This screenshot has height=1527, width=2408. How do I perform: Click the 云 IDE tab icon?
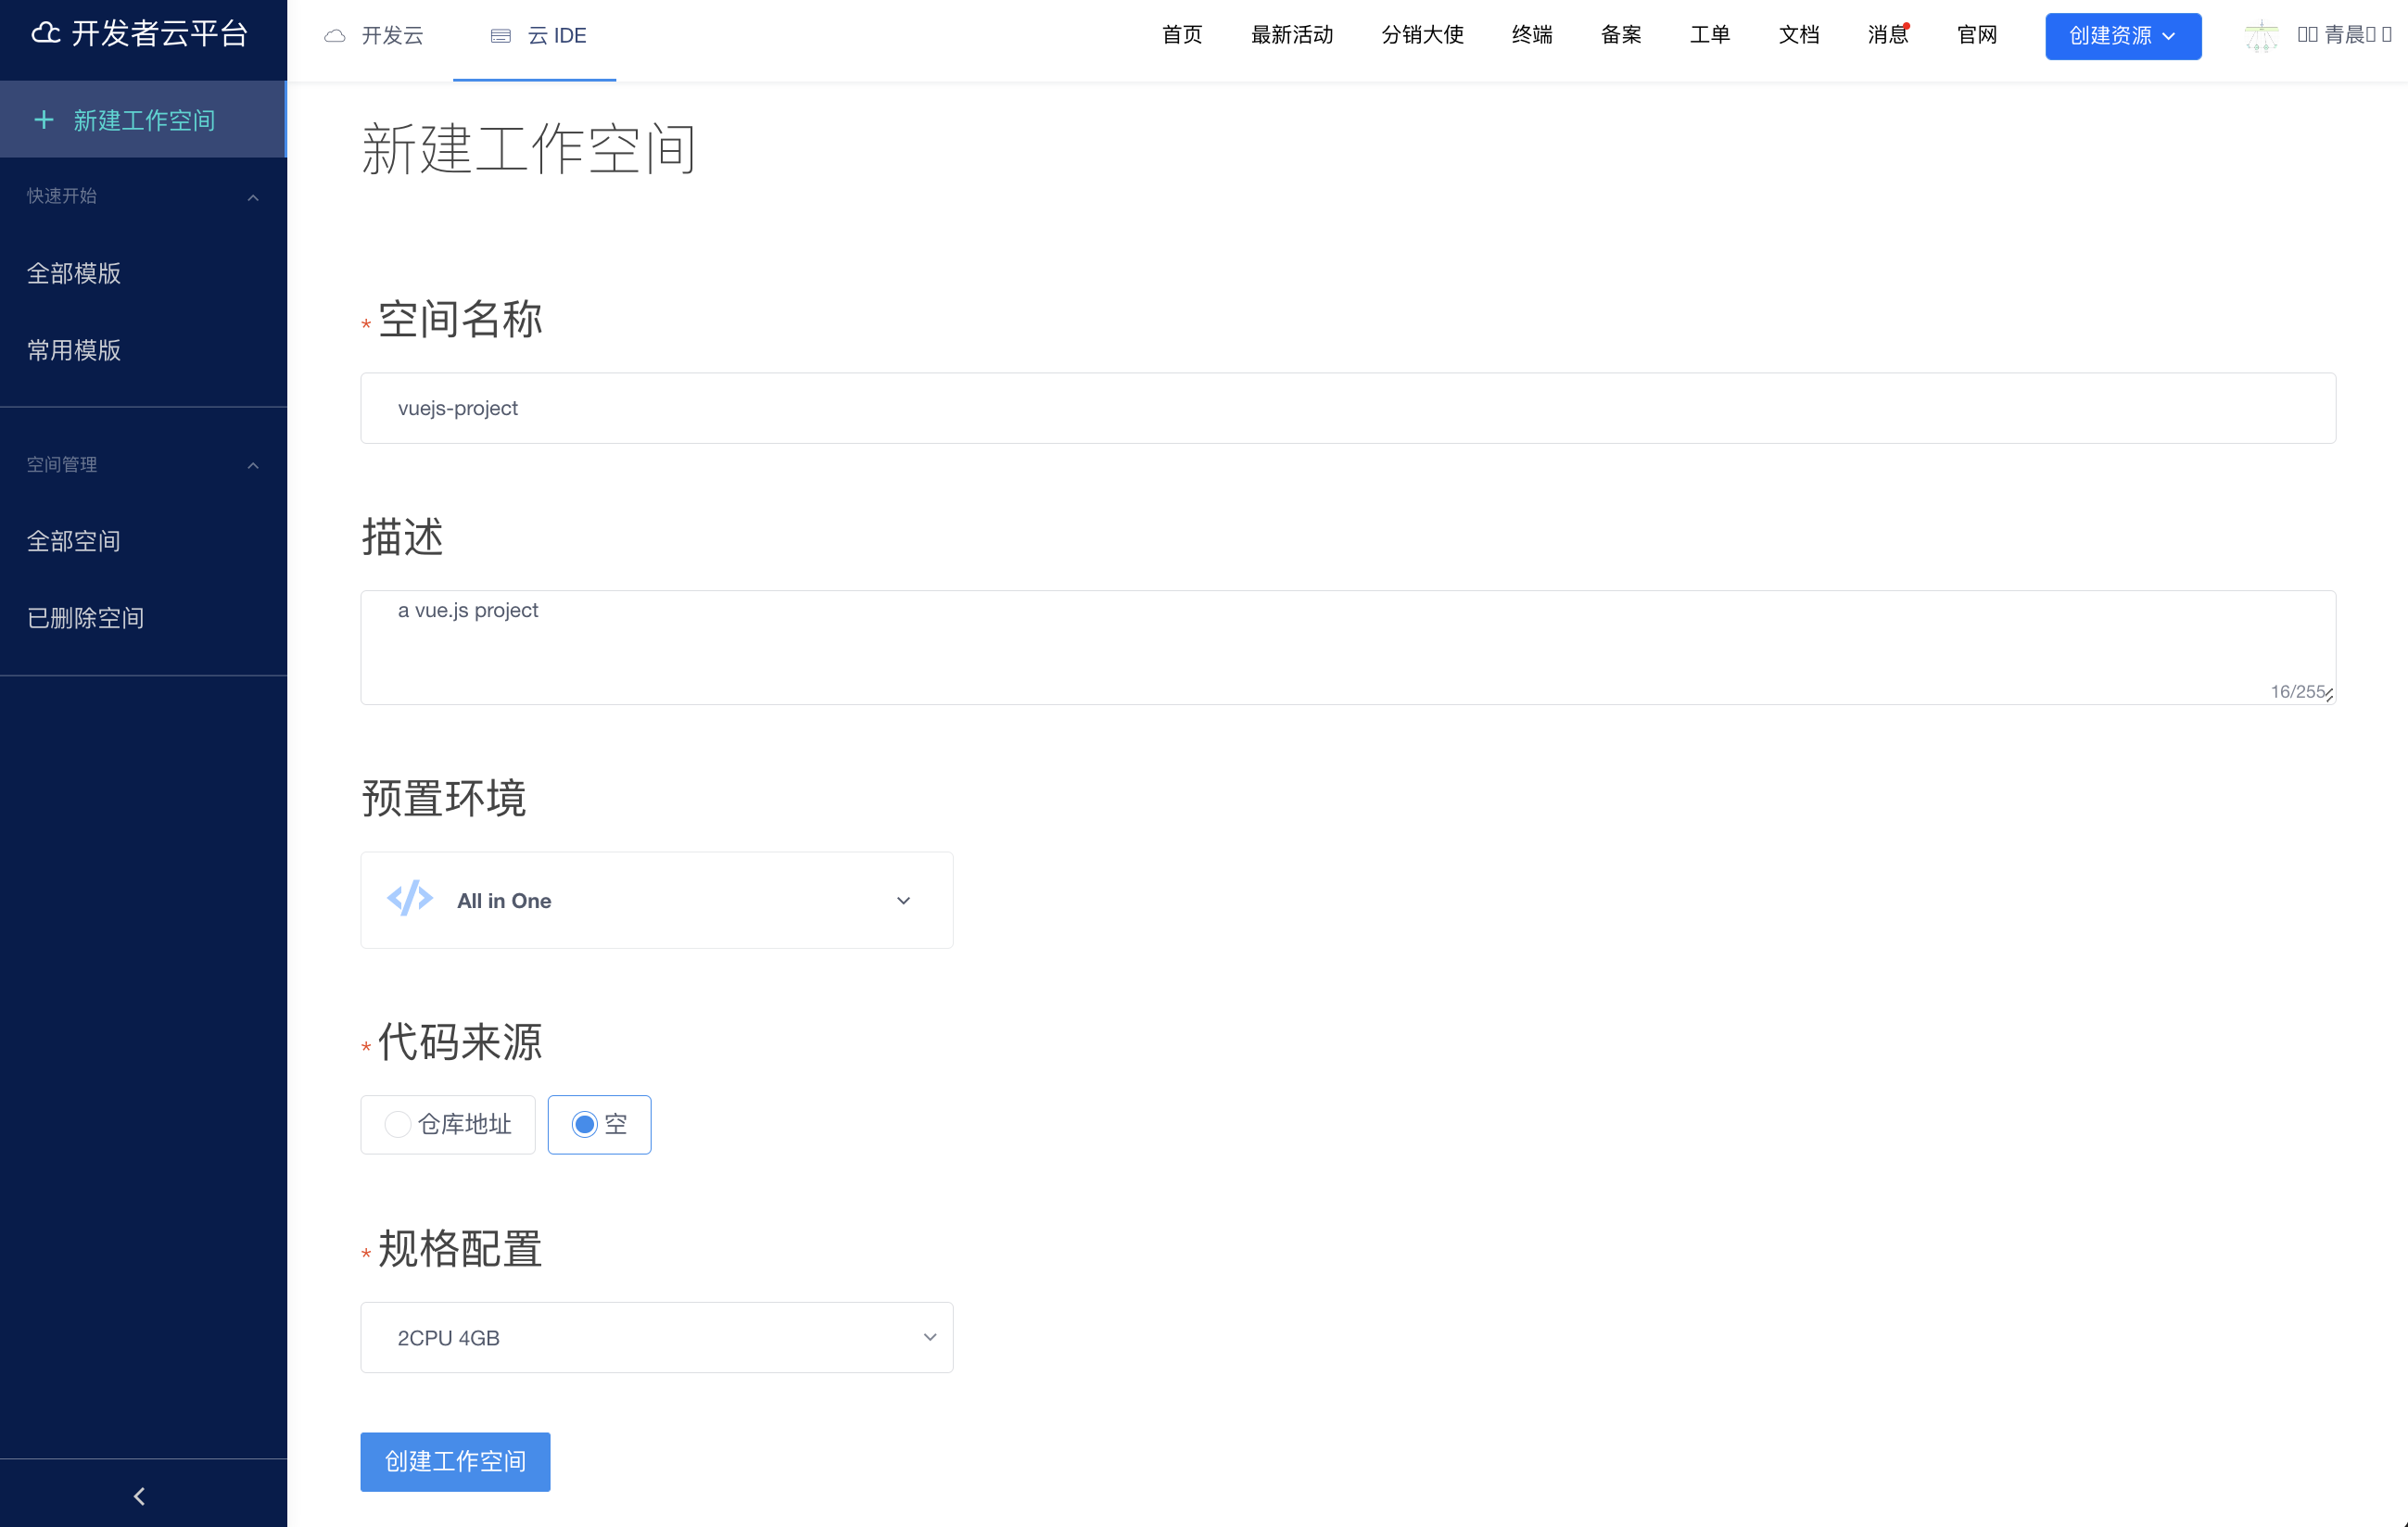pyautogui.click(x=501, y=36)
